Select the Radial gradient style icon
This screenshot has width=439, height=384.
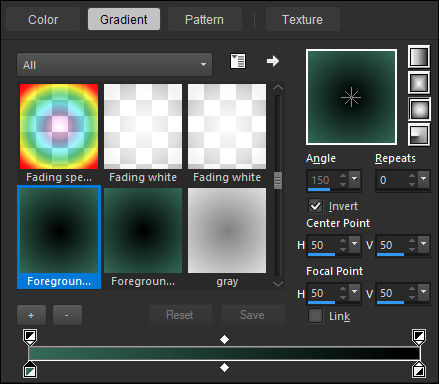pos(419,135)
